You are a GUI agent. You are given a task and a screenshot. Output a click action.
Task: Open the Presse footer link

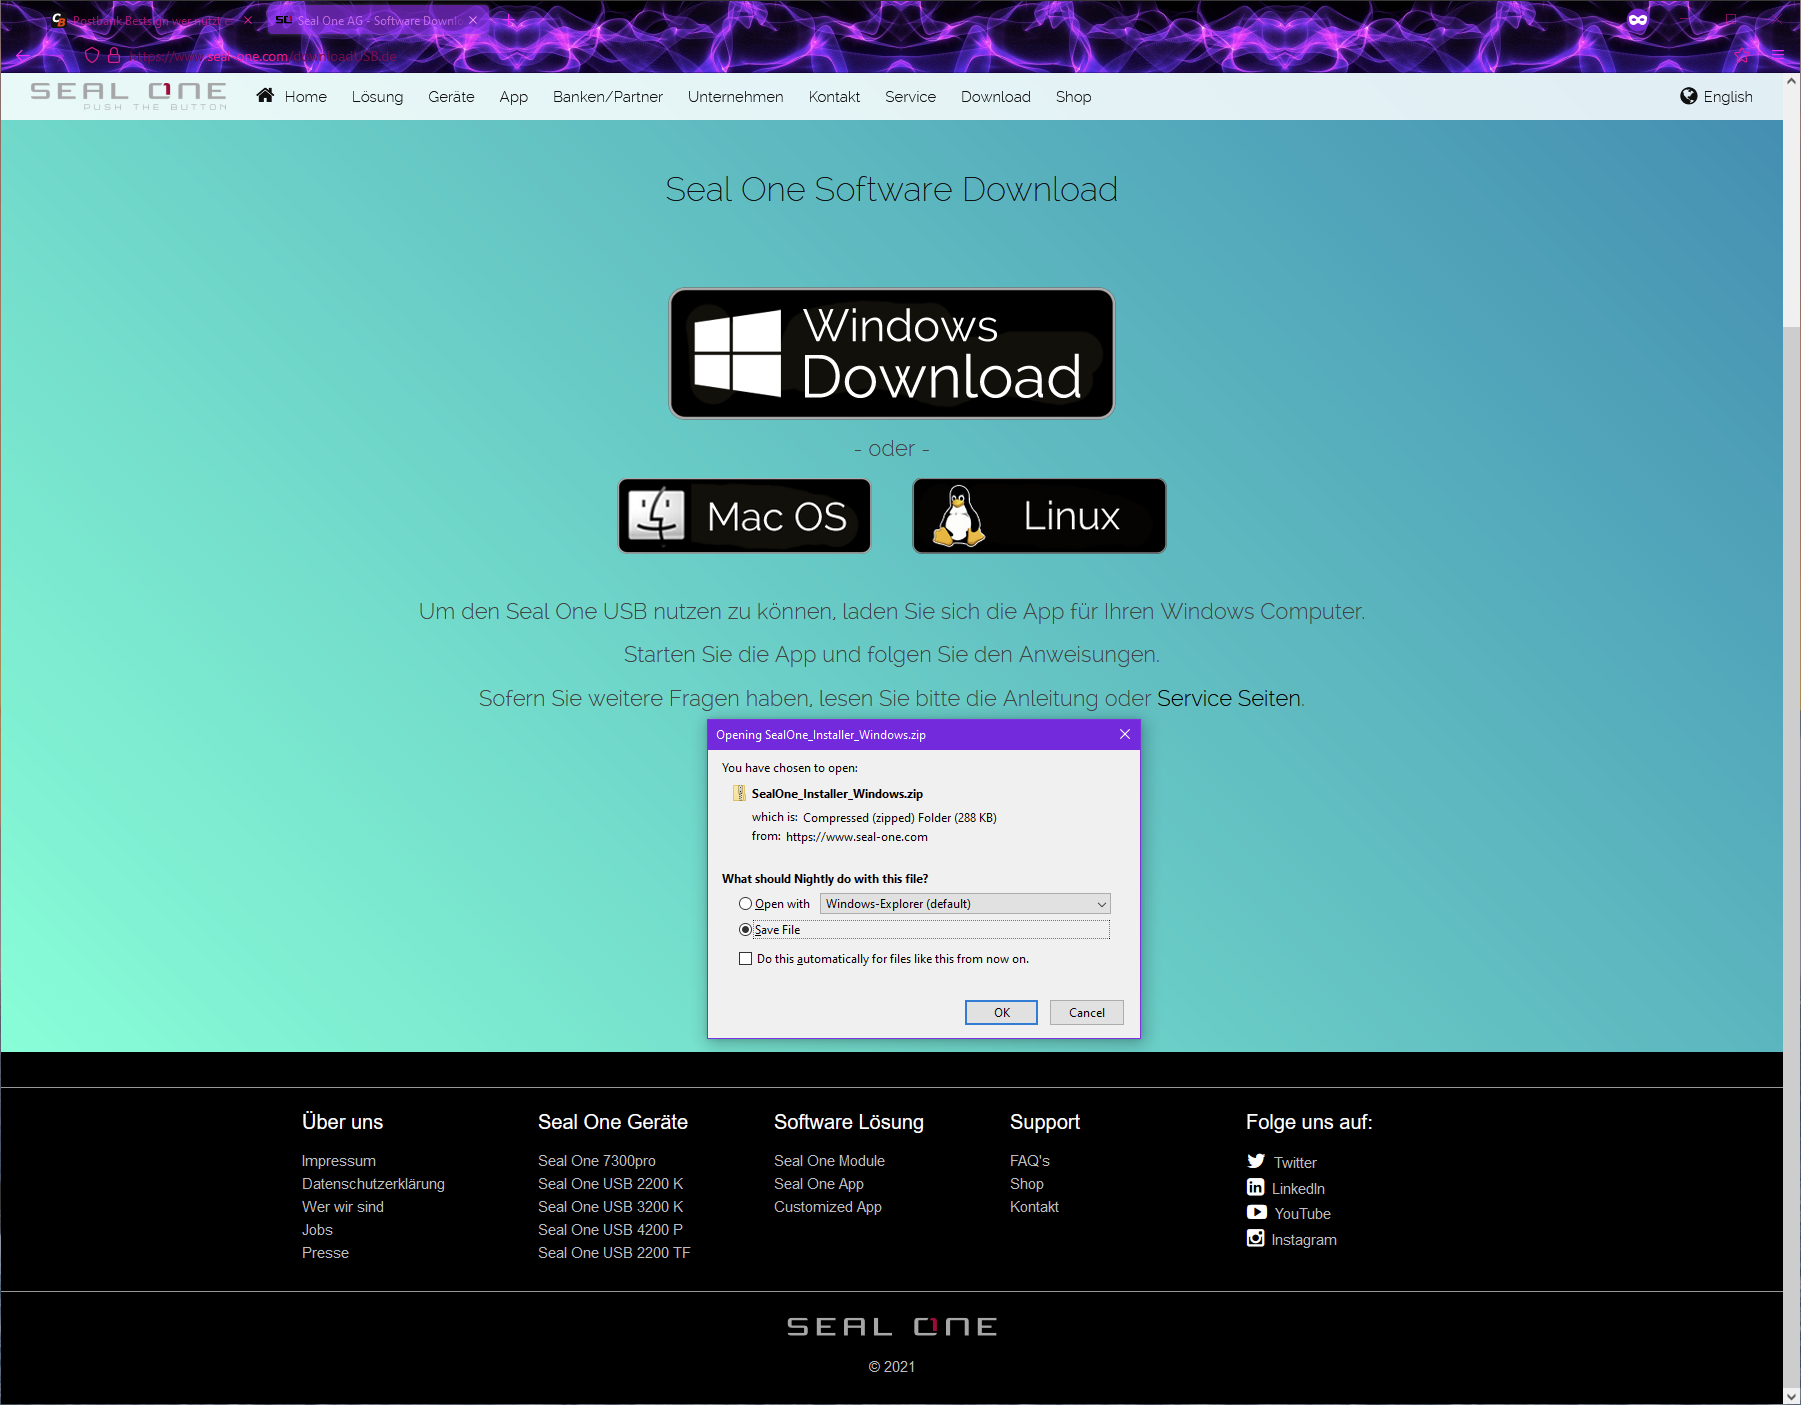coord(325,1253)
